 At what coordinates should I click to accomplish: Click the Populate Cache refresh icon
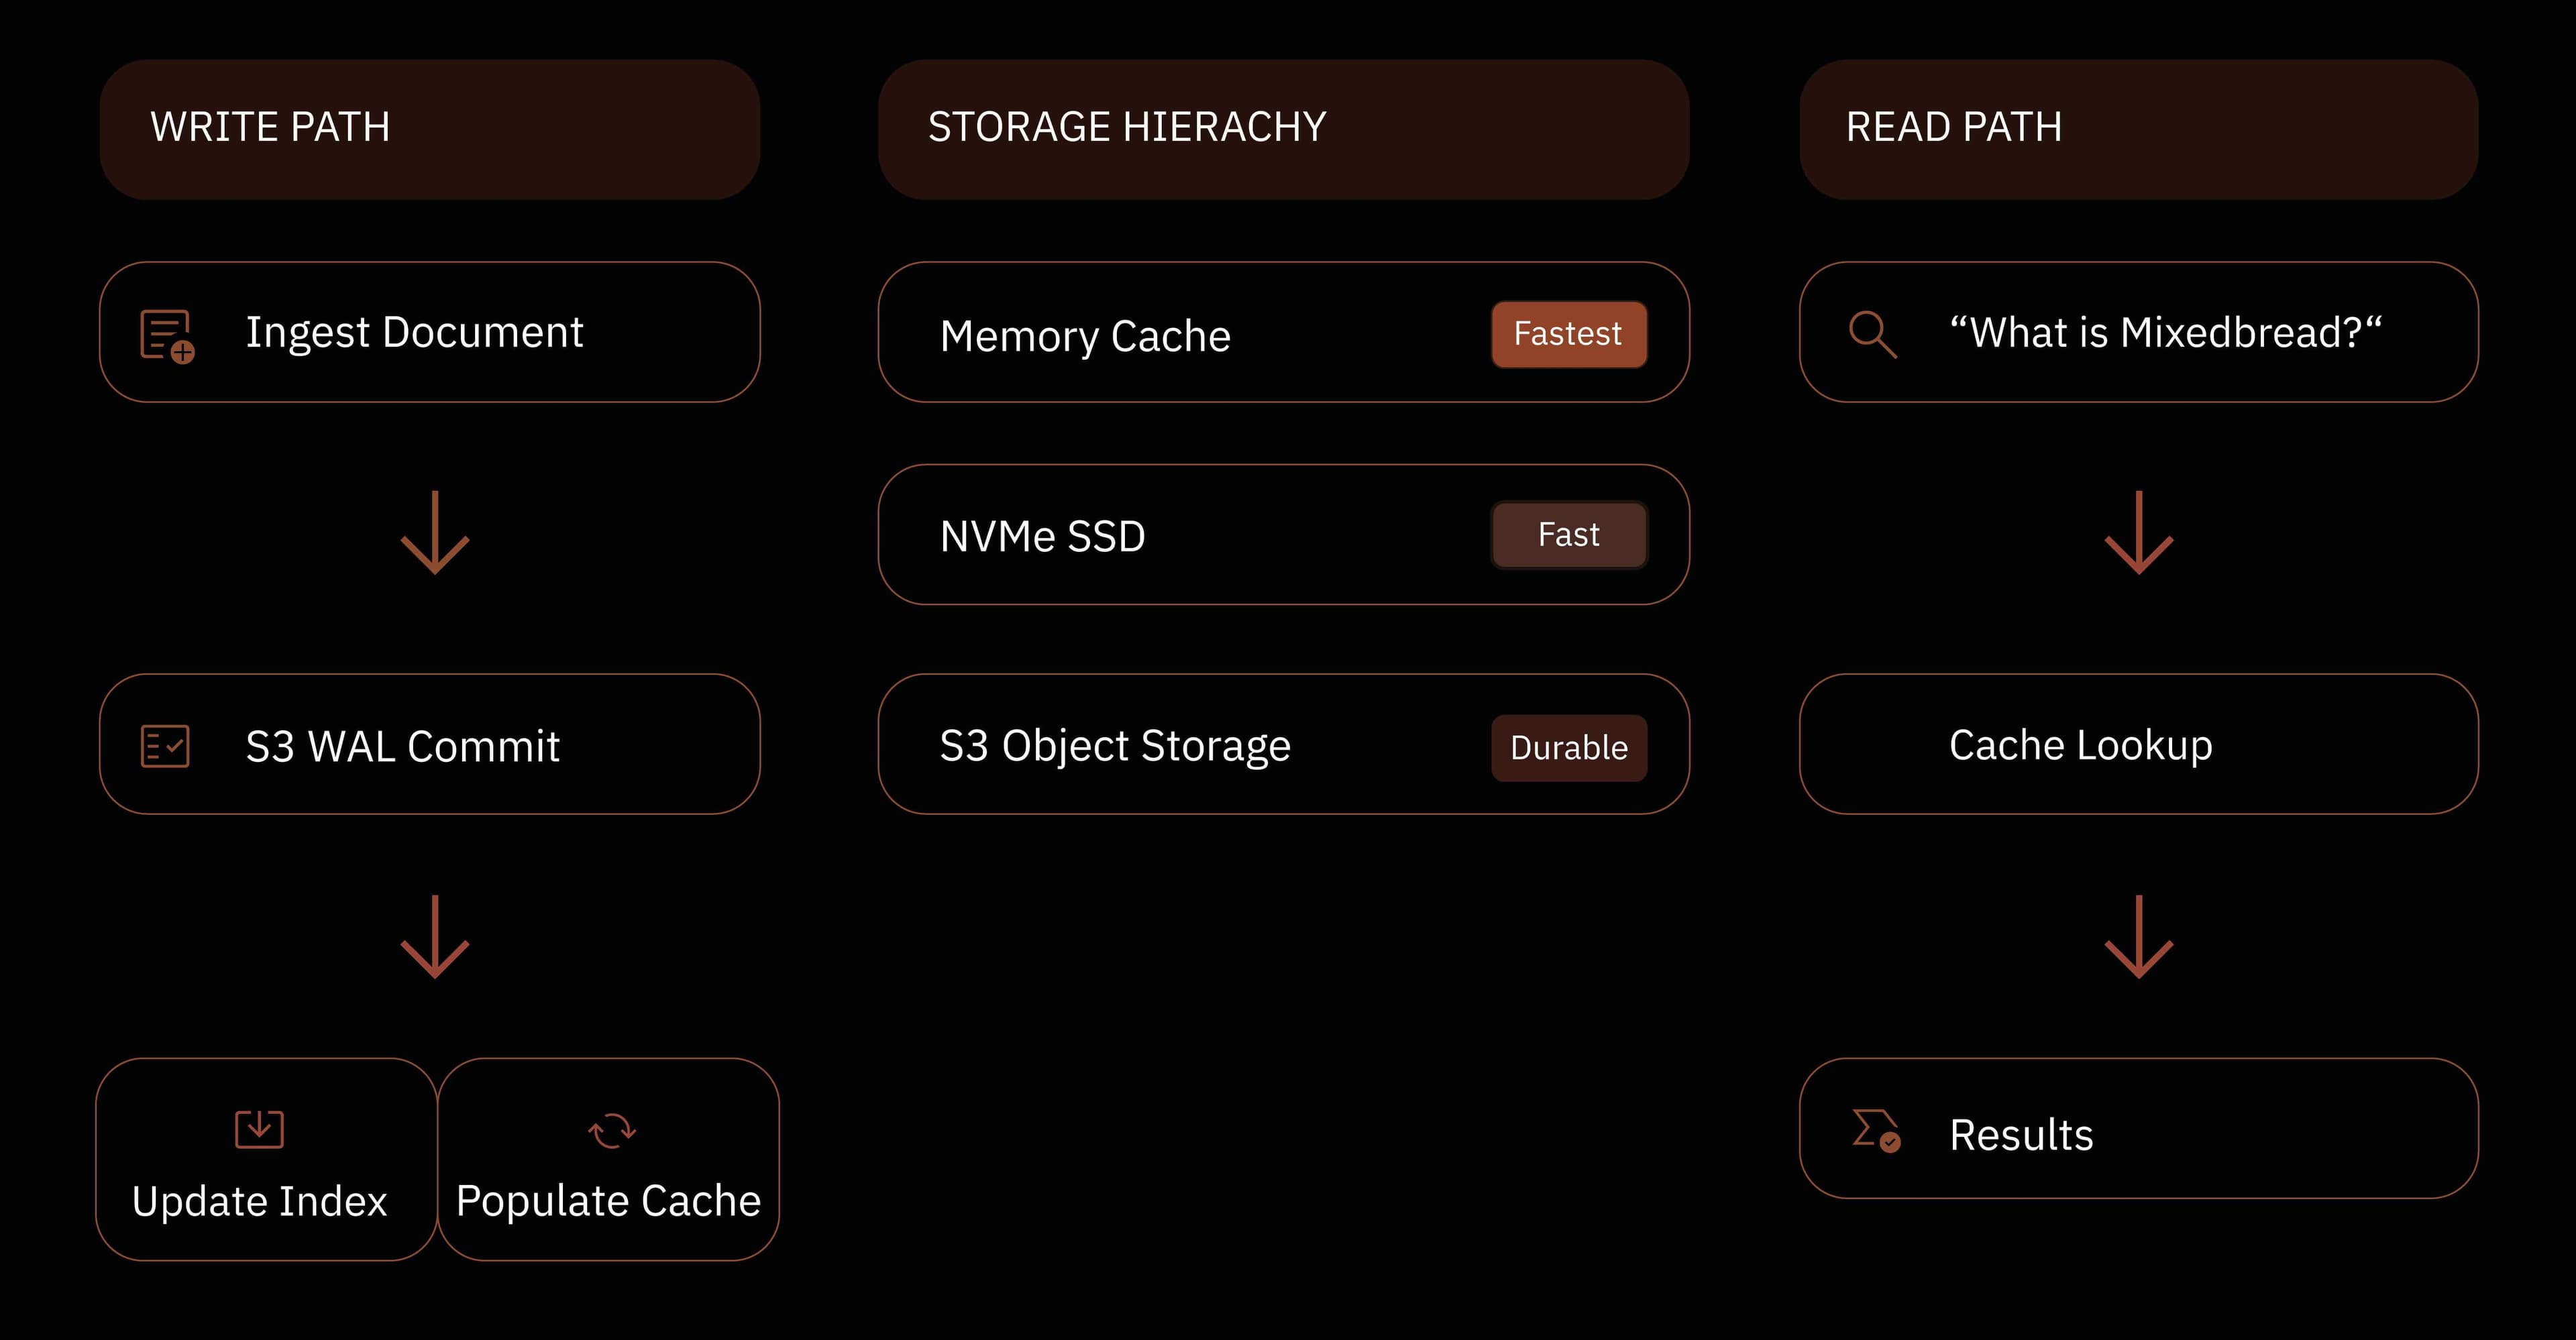click(x=612, y=1130)
